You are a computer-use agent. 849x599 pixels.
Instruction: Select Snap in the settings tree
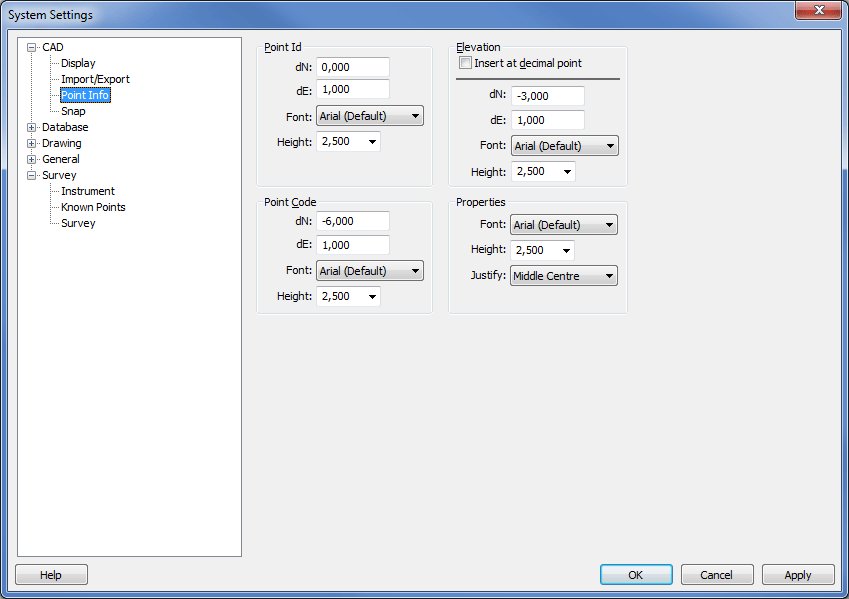(73, 111)
